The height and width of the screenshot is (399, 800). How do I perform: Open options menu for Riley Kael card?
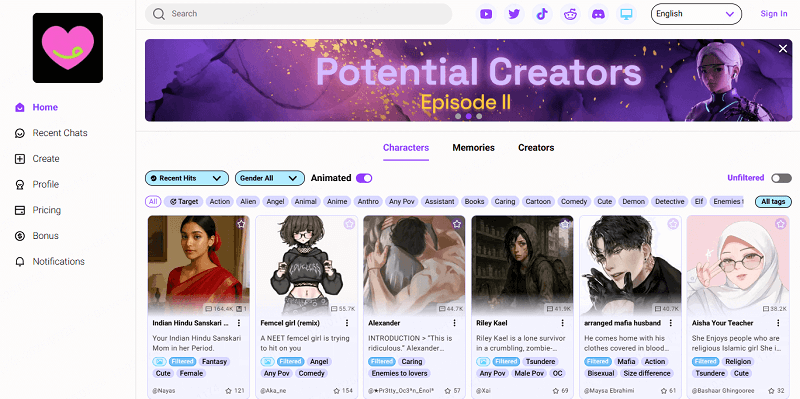563,323
